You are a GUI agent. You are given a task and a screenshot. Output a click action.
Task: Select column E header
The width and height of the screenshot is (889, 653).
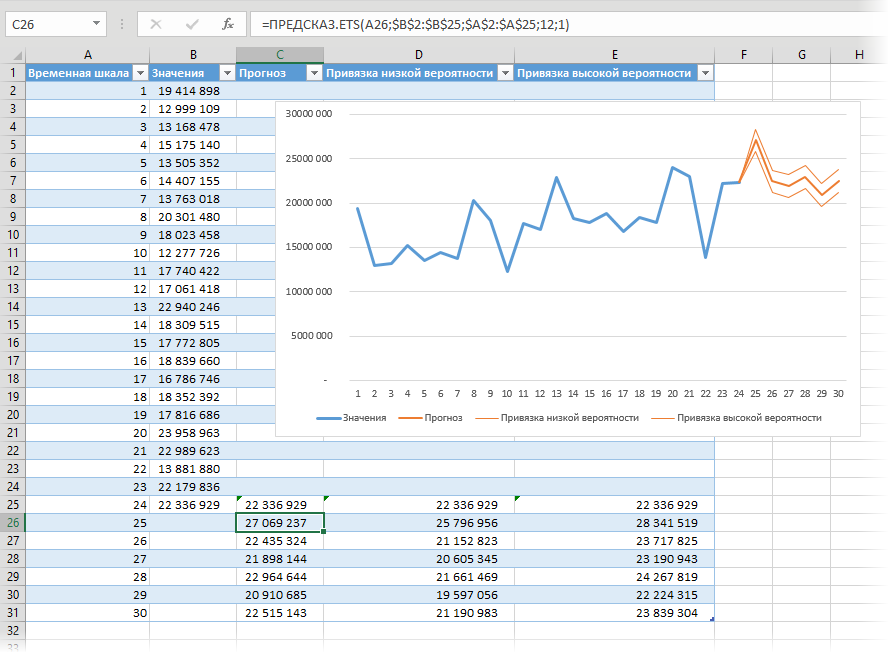tap(615, 55)
